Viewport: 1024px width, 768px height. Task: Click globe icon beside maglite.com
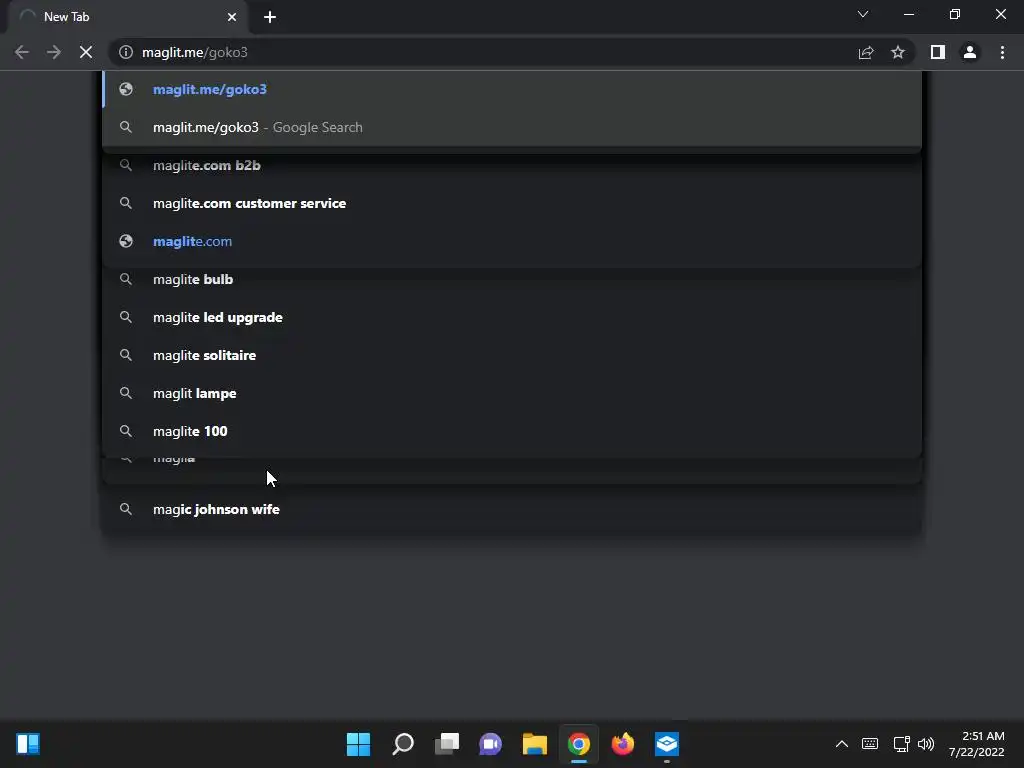click(126, 241)
